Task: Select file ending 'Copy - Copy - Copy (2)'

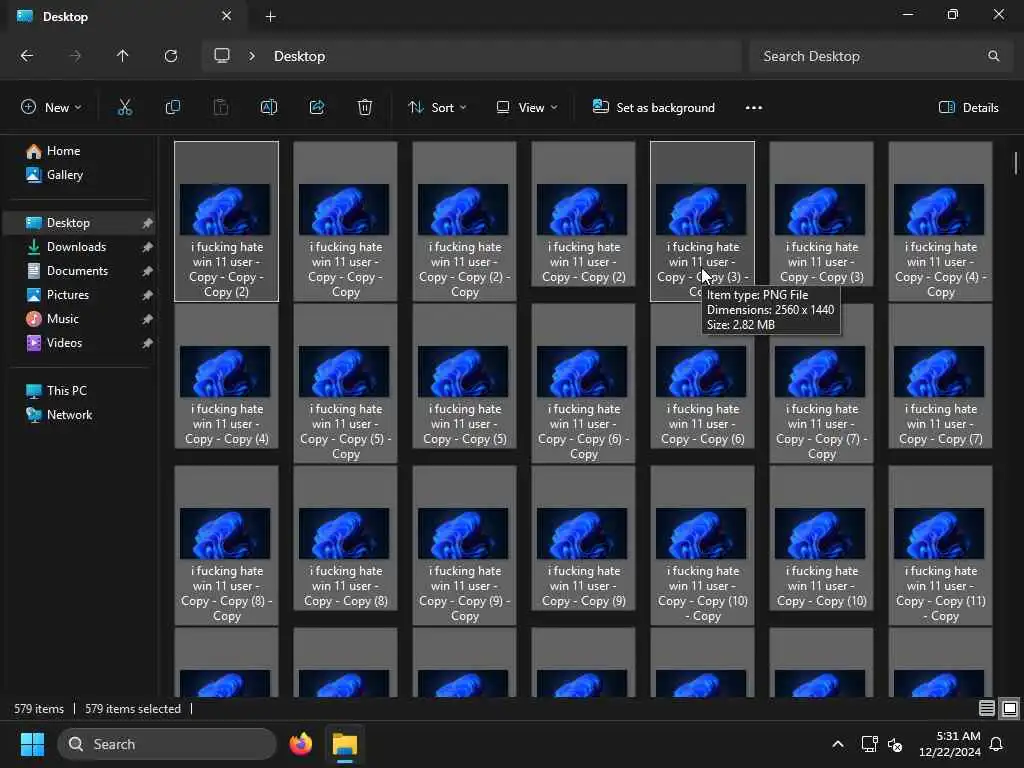Action: pyautogui.click(x=227, y=221)
